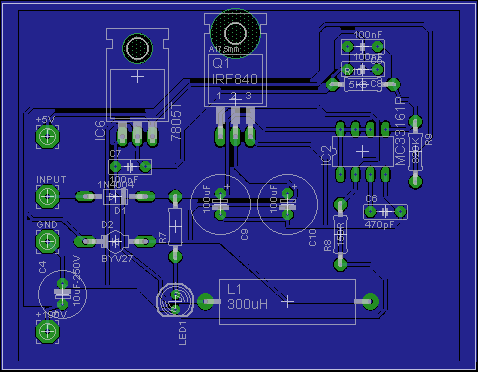Select the LED1 component
Screen dimensions: 478x372
click(175, 301)
